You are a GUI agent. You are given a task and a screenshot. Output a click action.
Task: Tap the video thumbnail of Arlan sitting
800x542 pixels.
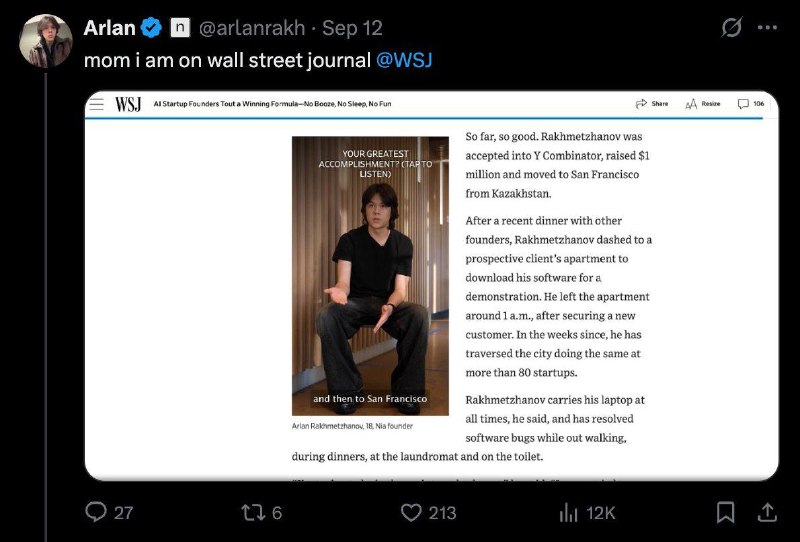pos(370,275)
